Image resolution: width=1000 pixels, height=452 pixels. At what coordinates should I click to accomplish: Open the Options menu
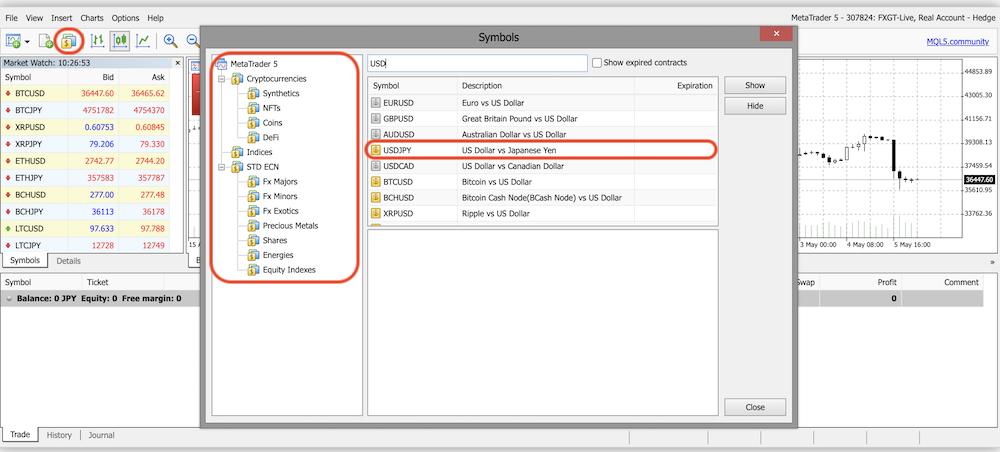point(126,18)
